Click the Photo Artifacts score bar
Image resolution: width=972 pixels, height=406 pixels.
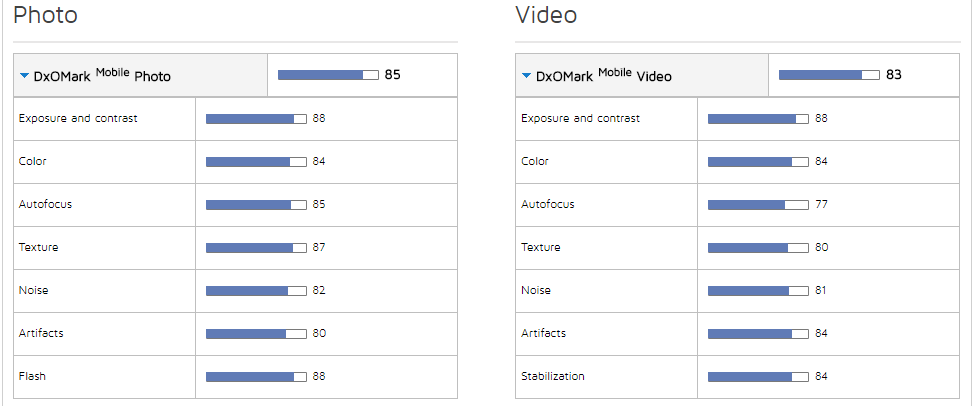pyautogui.click(x=256, y=333)
